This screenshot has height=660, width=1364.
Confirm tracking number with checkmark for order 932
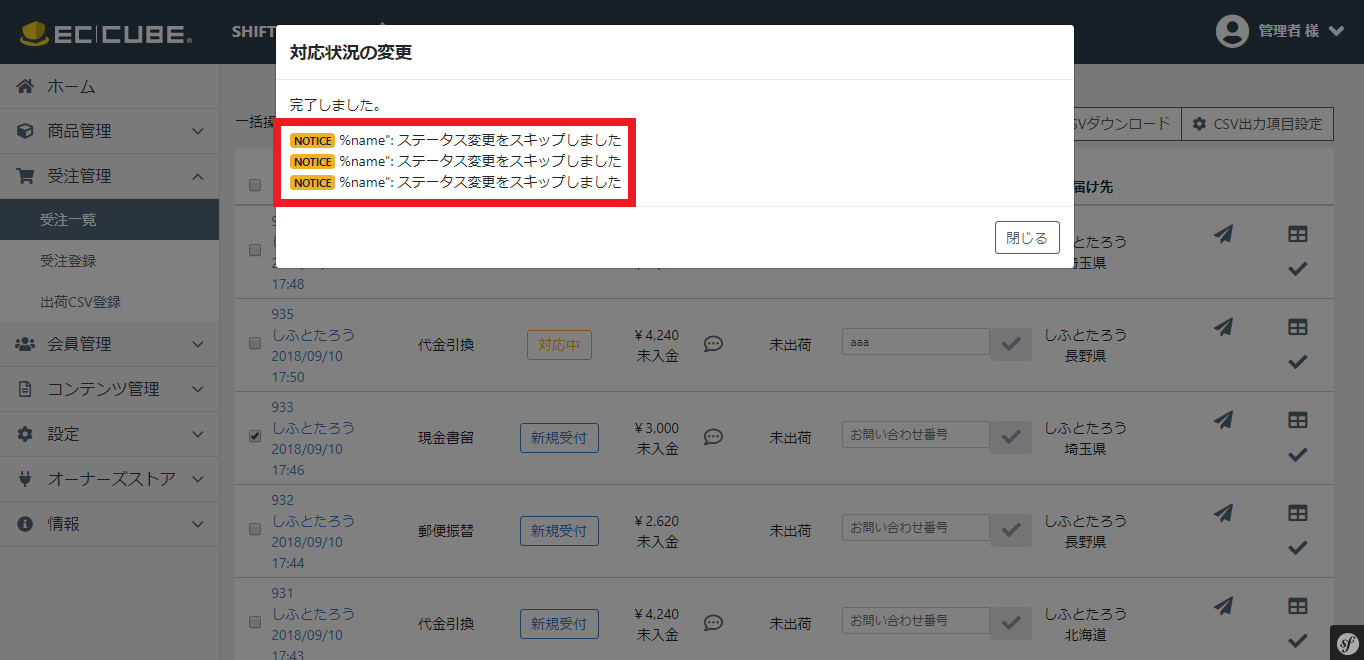point(1011,530)
